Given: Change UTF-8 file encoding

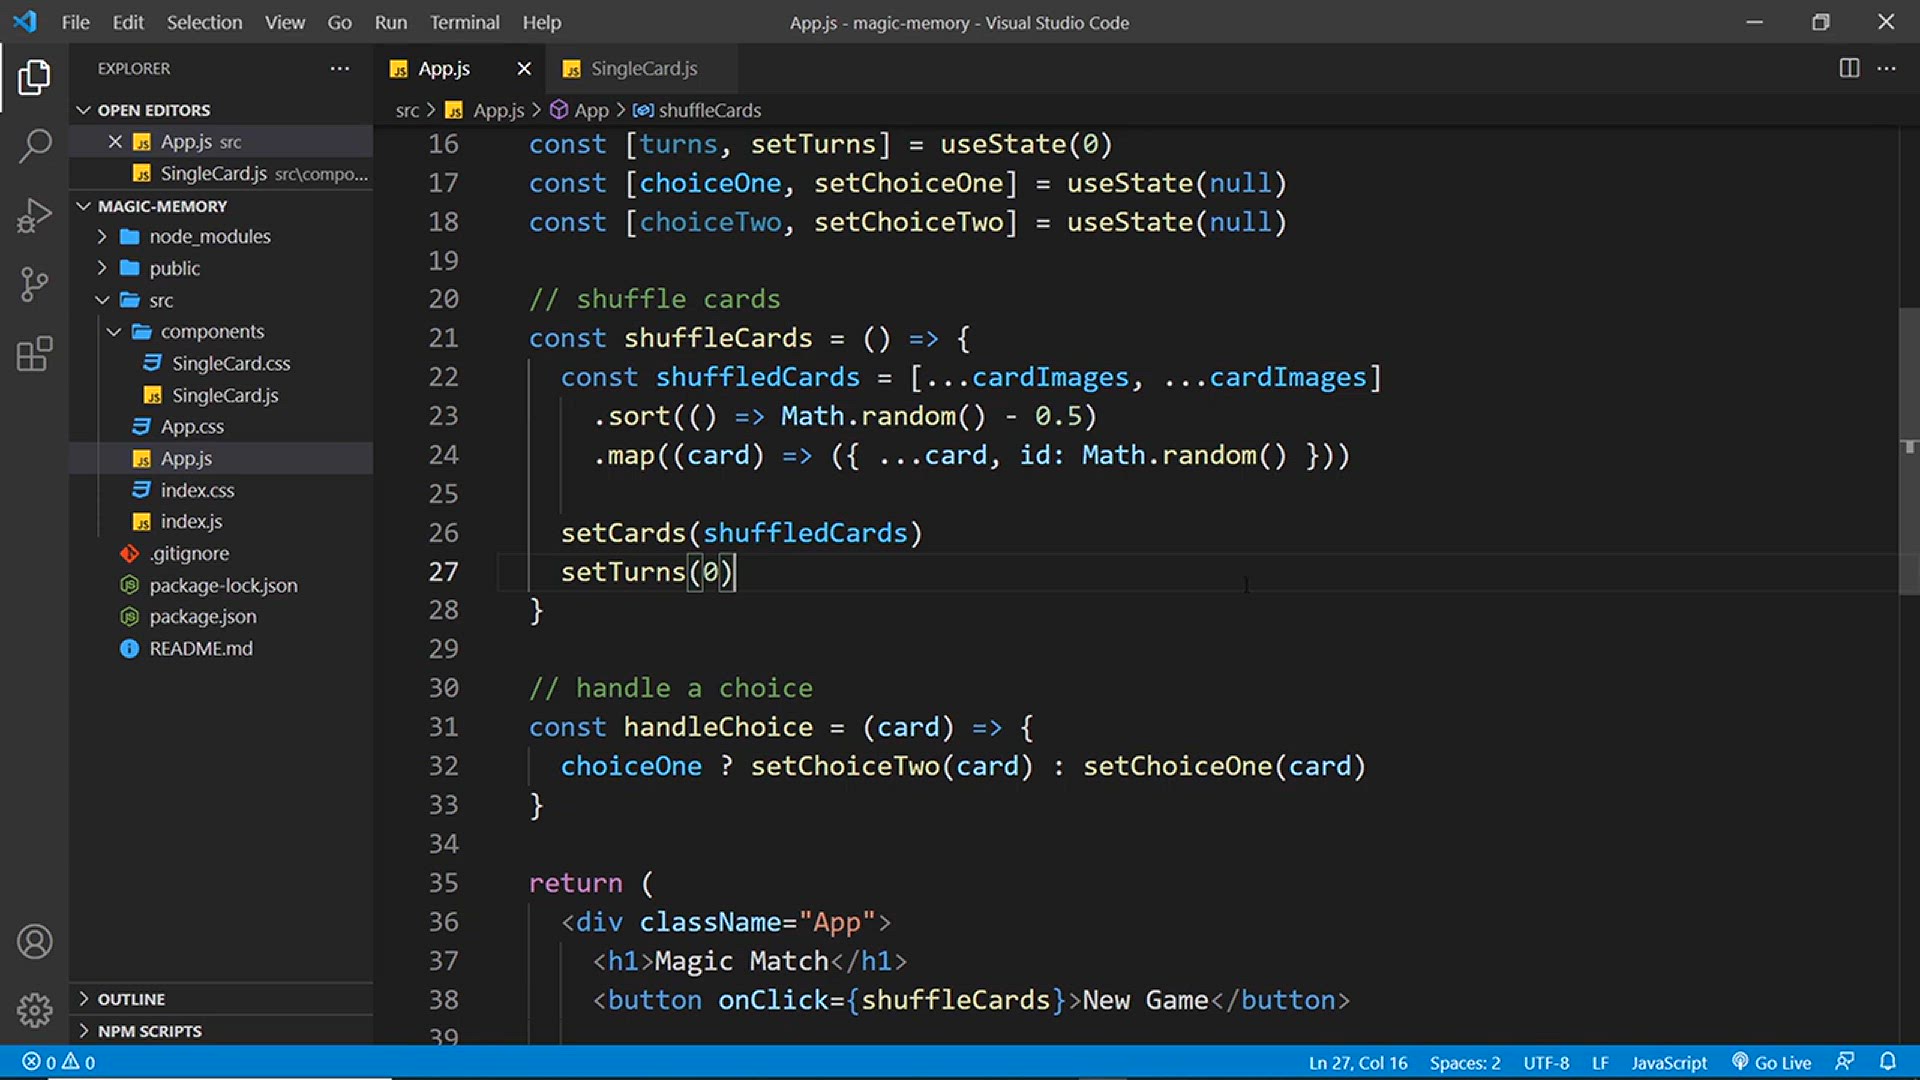Looking at the screenshot, I should point(1546,1062).
